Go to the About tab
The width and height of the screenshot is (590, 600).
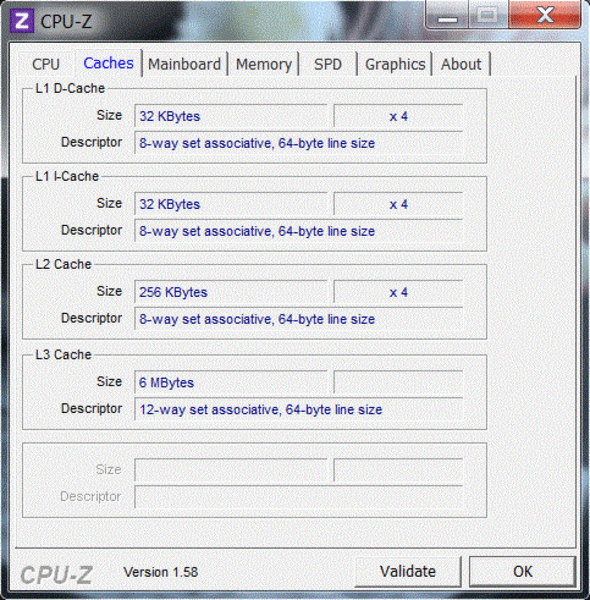pos(461,64)
